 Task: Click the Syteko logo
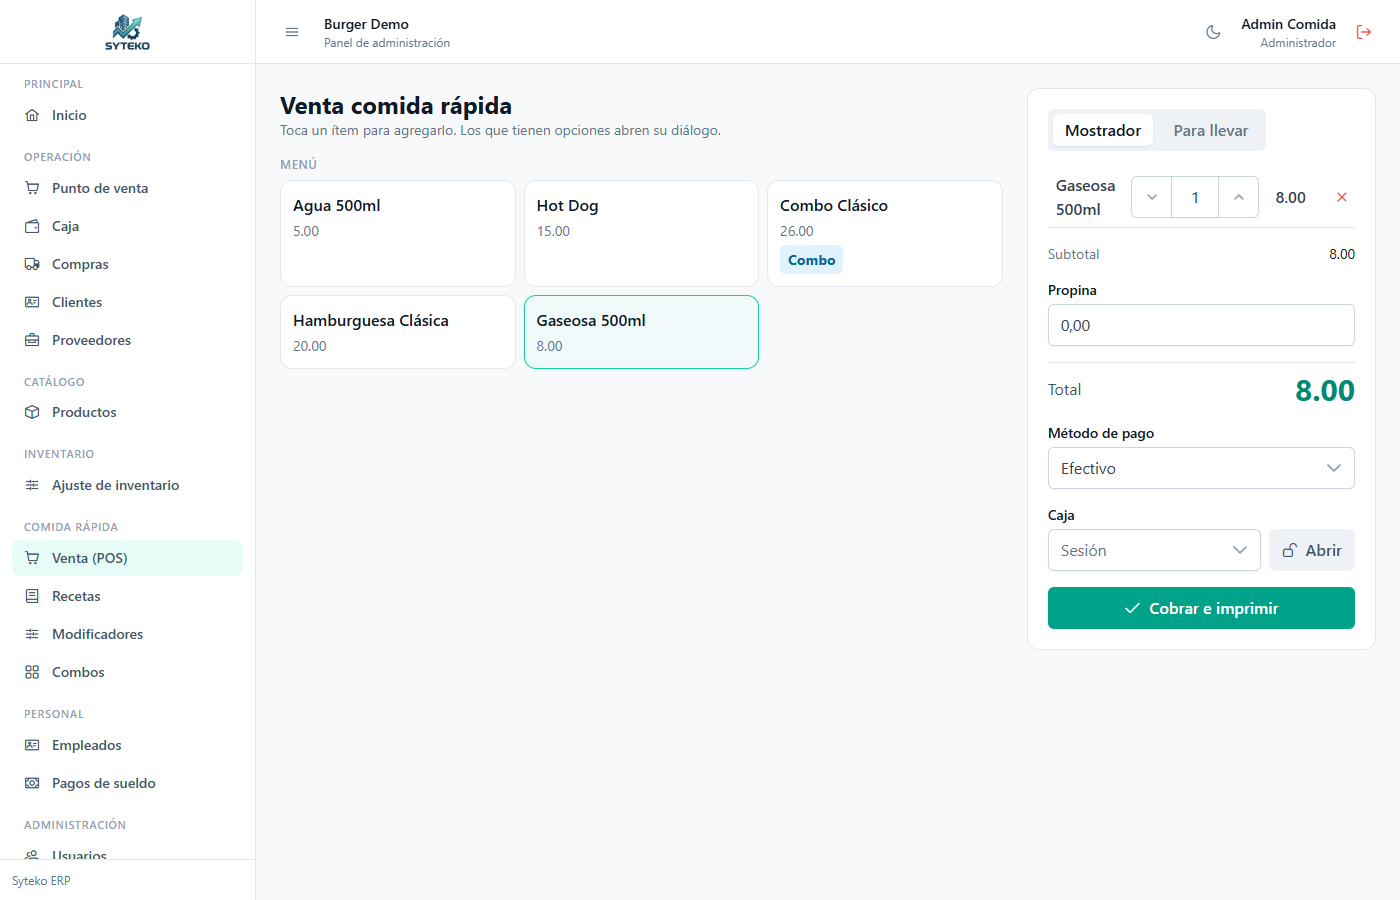coord(127,32)
